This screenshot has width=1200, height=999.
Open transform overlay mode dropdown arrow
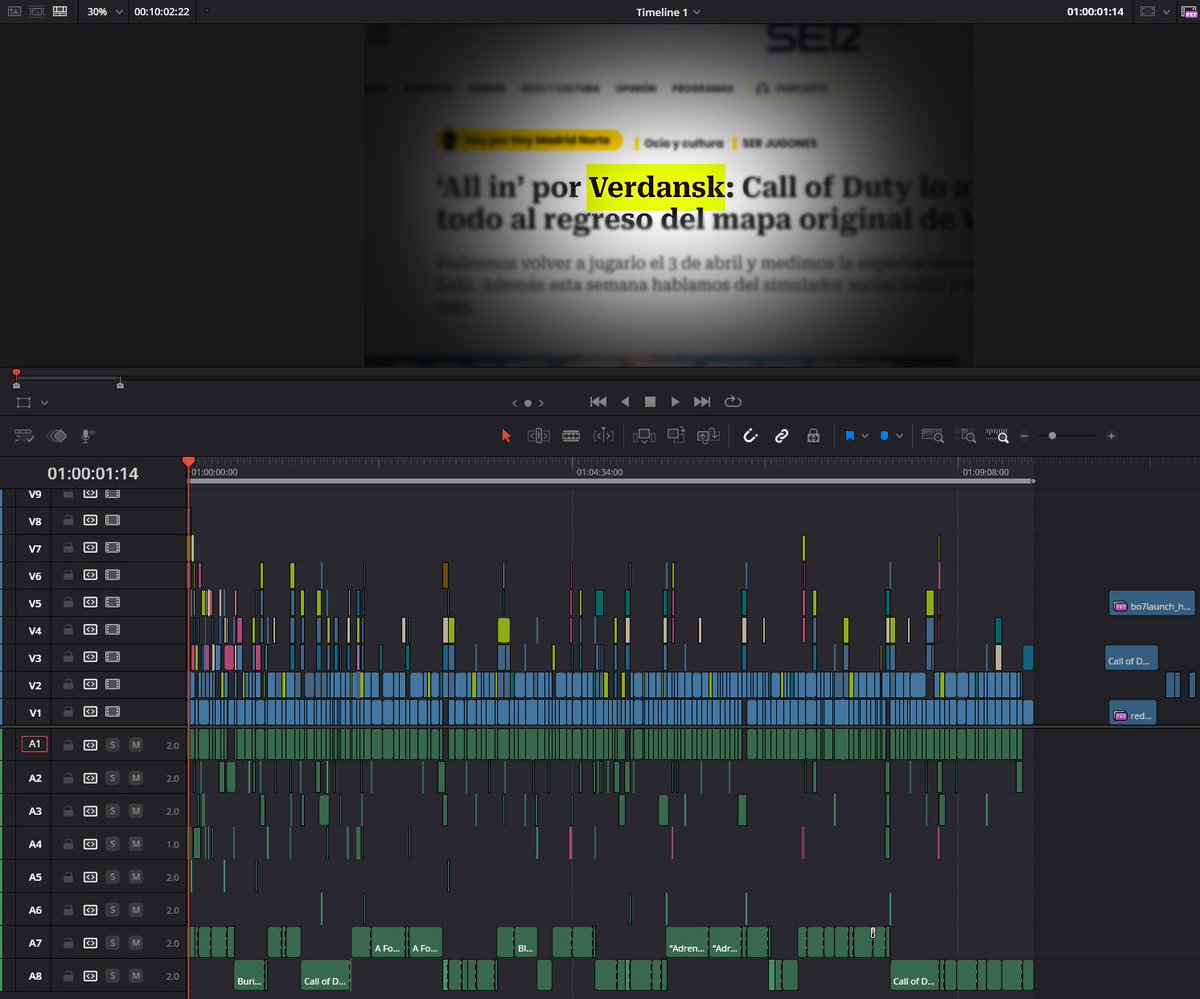click(x=44, y=402)
